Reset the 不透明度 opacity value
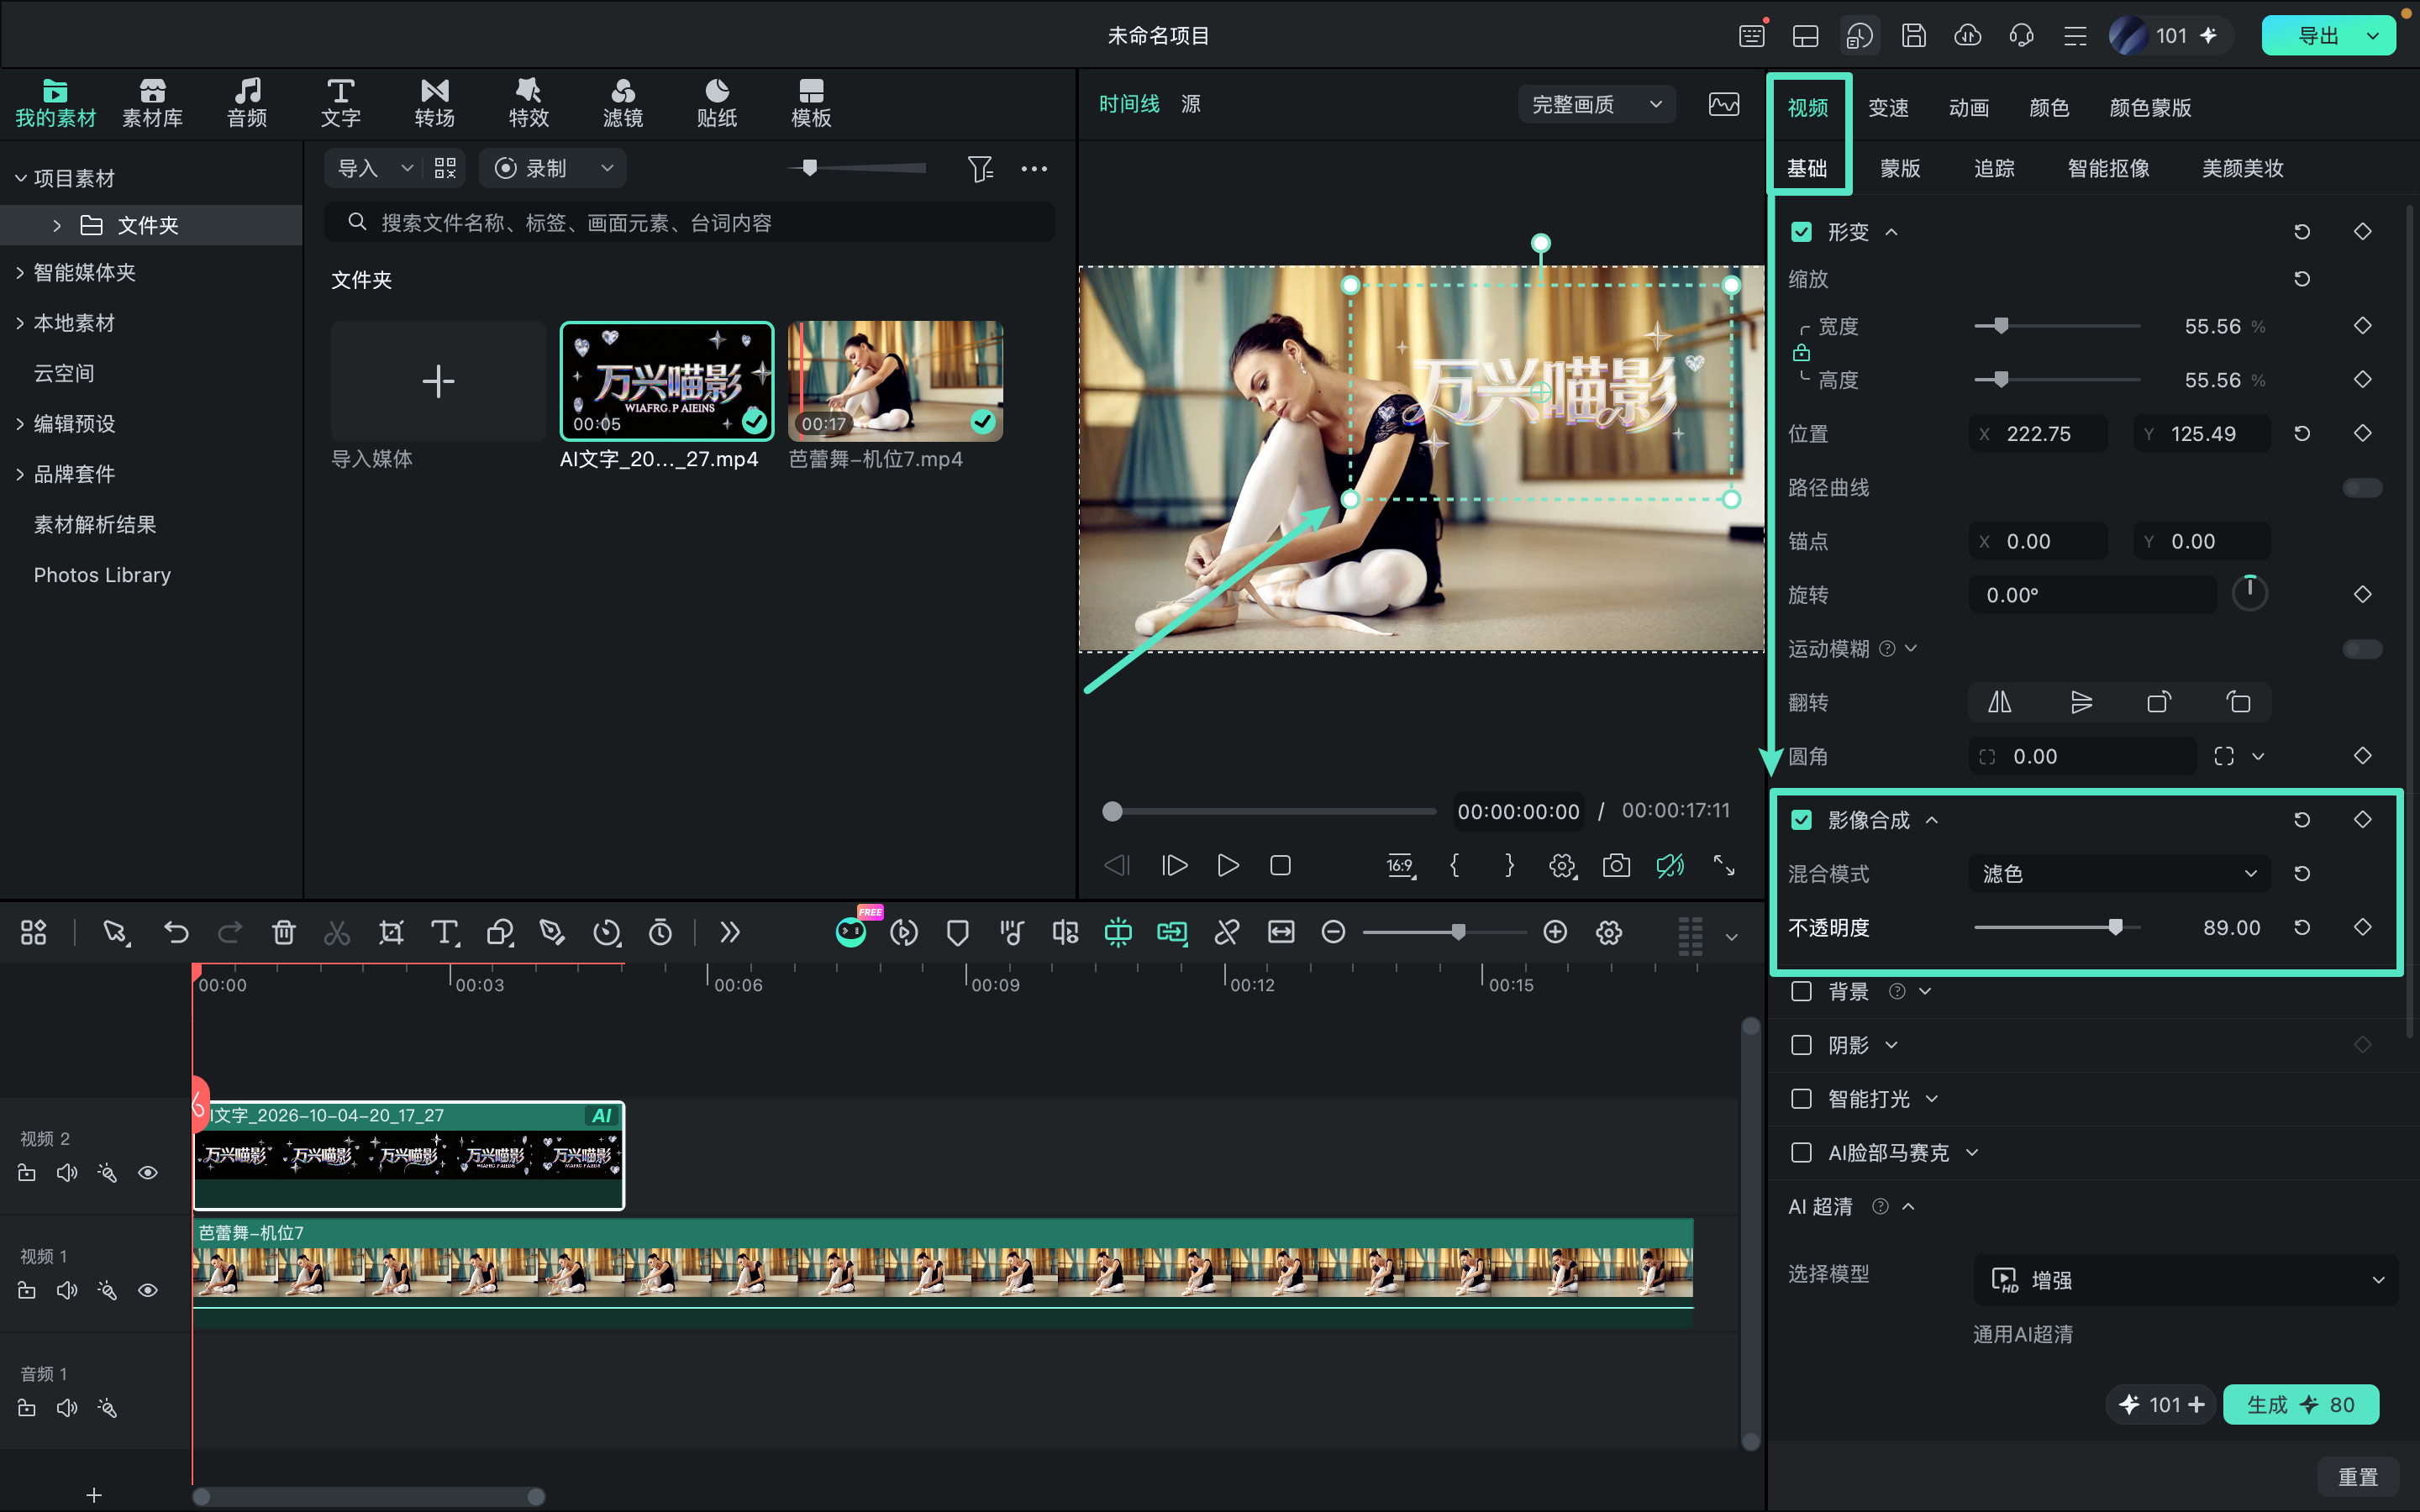The width and height of the screenshot is (2420, 1512). point(2302,927)
